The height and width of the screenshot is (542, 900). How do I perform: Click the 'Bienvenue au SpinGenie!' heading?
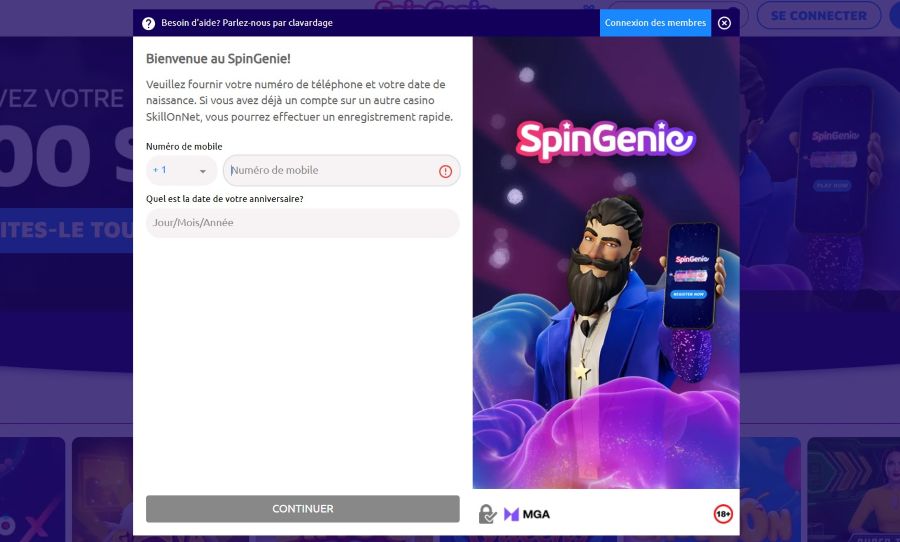(x=218, y=59)
